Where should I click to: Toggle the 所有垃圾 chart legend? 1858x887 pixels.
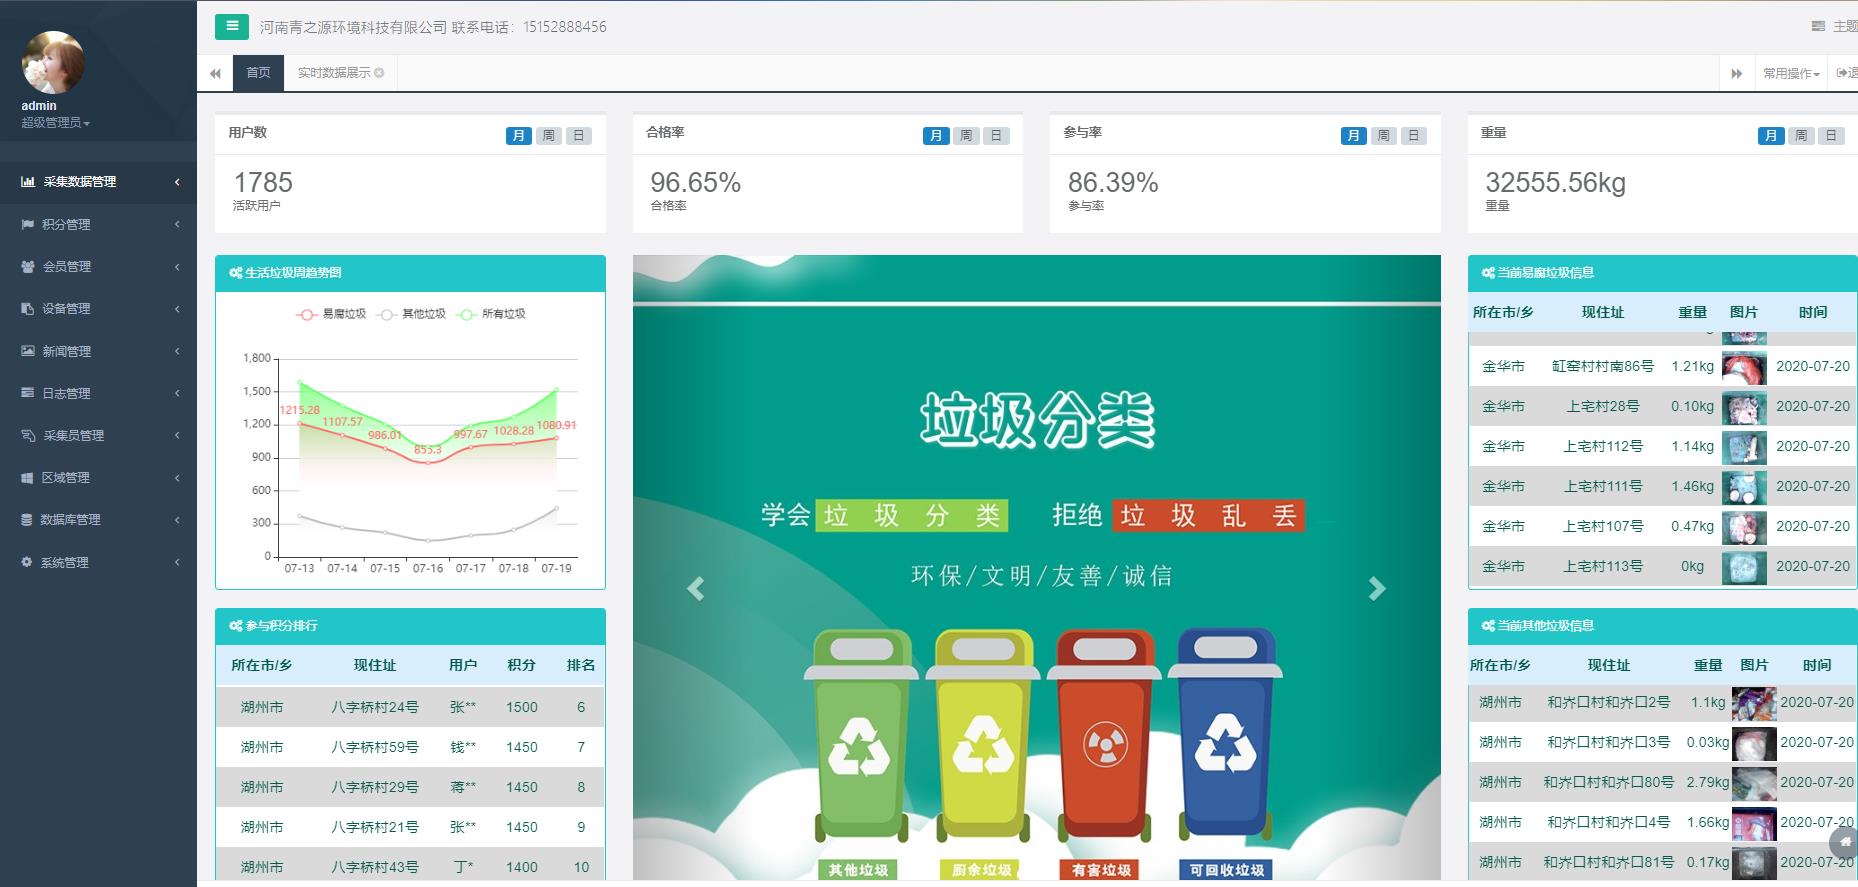coord(491,314)
